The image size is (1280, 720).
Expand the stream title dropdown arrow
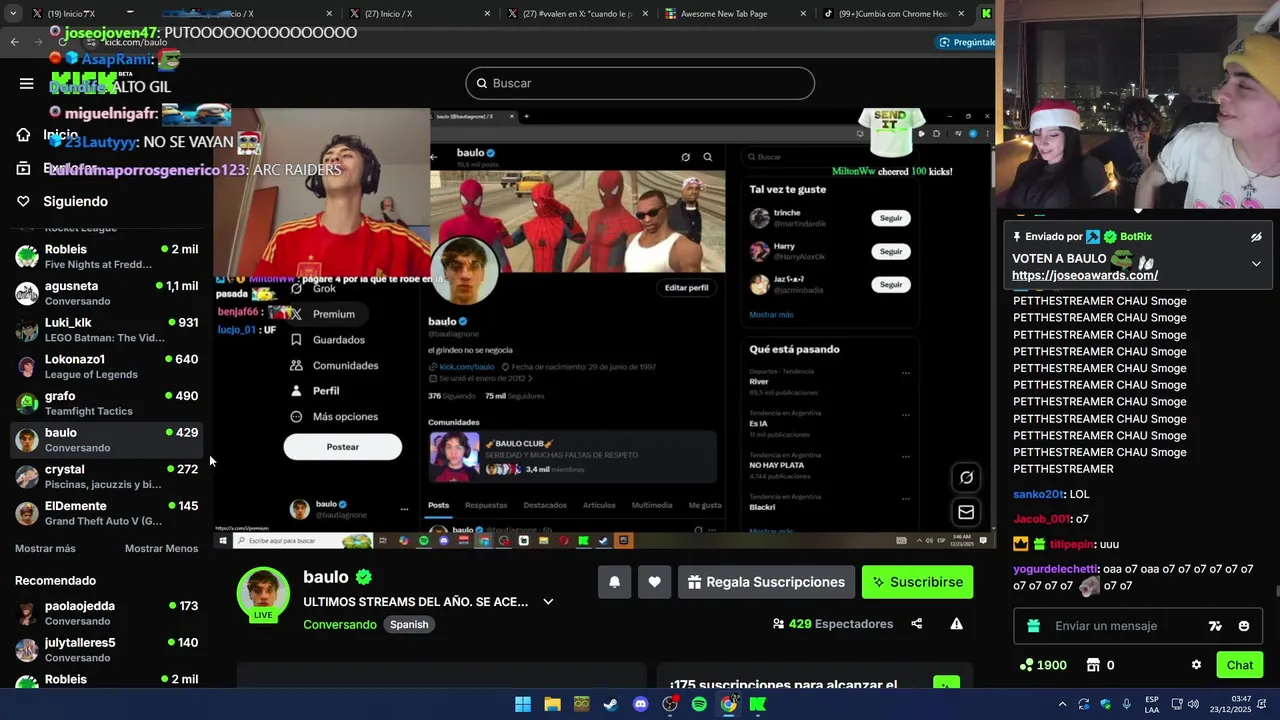548,602
